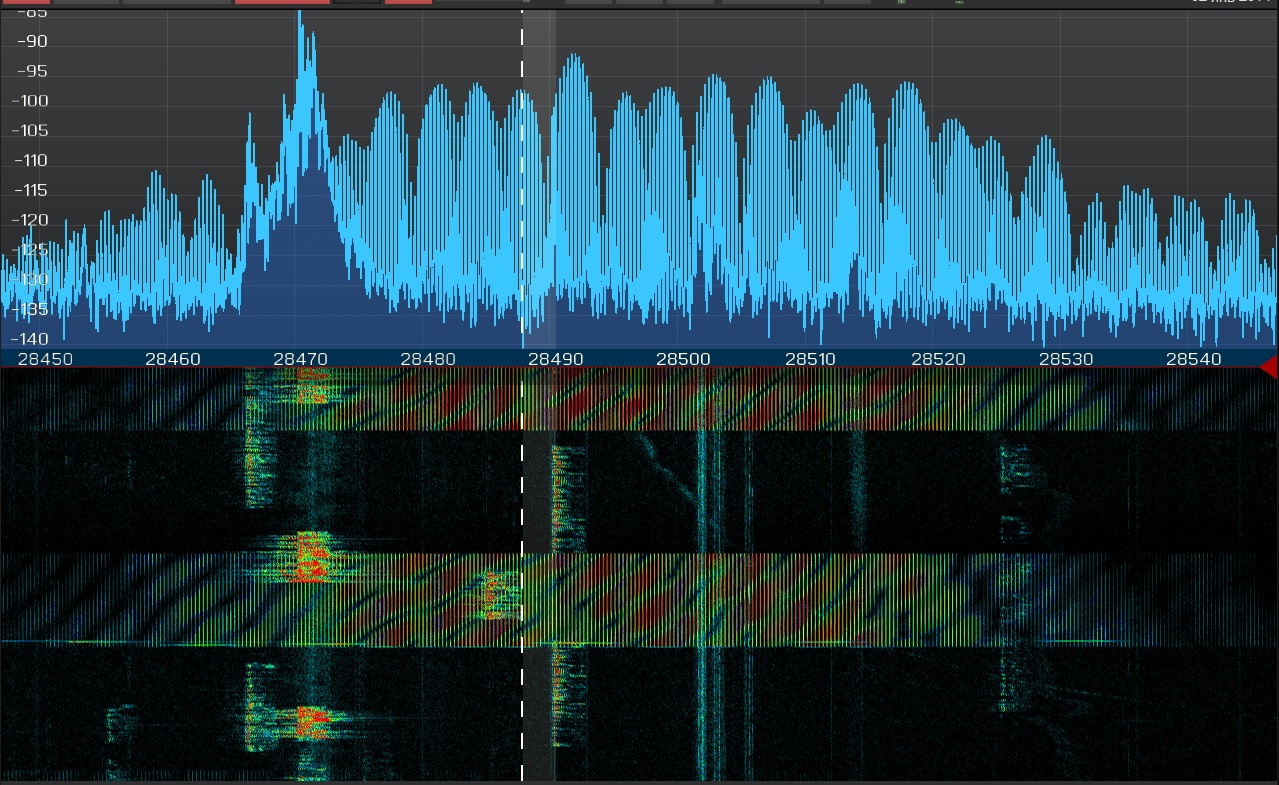The height and width of the screenshot is (785, 1279).
Task: Click the -90 dB level label
Action: coord(32,41)
